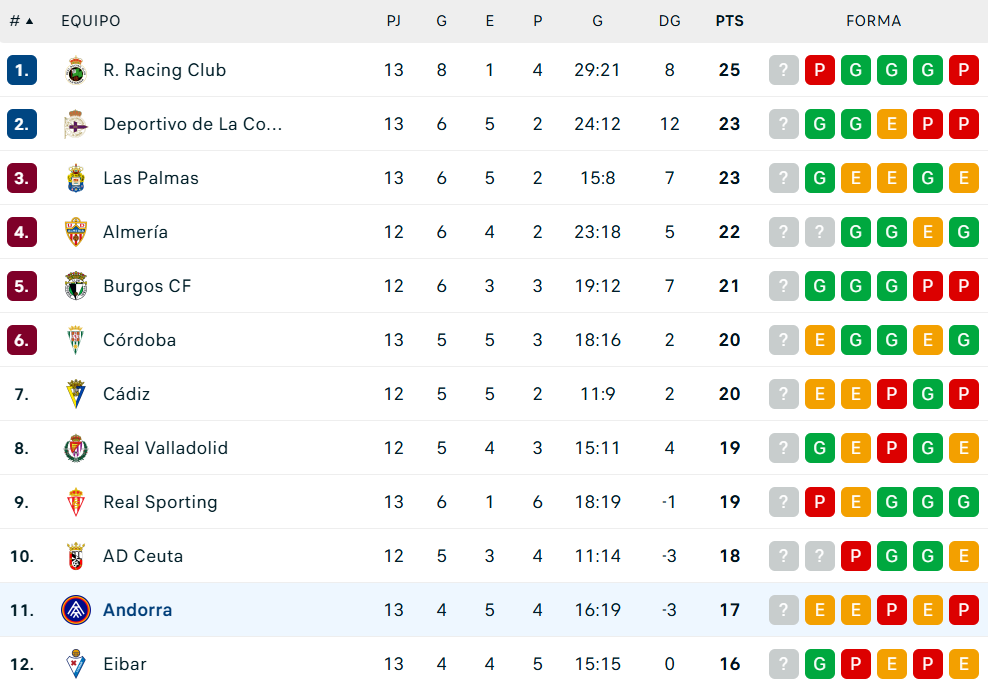Viewport: 988px width, 685px height.
Task: Click the R. Racing Club crest icon
Action: 76,70
